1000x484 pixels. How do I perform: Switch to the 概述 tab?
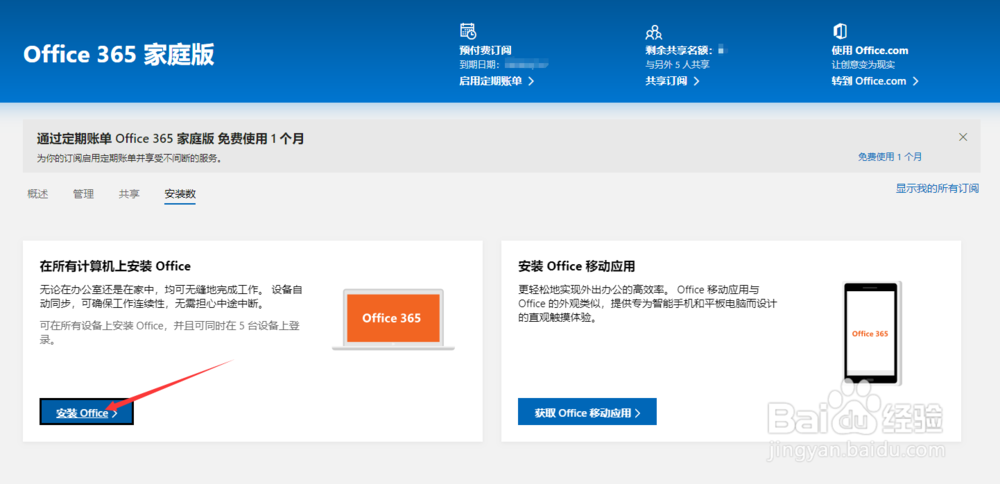(x=38, y=194)
